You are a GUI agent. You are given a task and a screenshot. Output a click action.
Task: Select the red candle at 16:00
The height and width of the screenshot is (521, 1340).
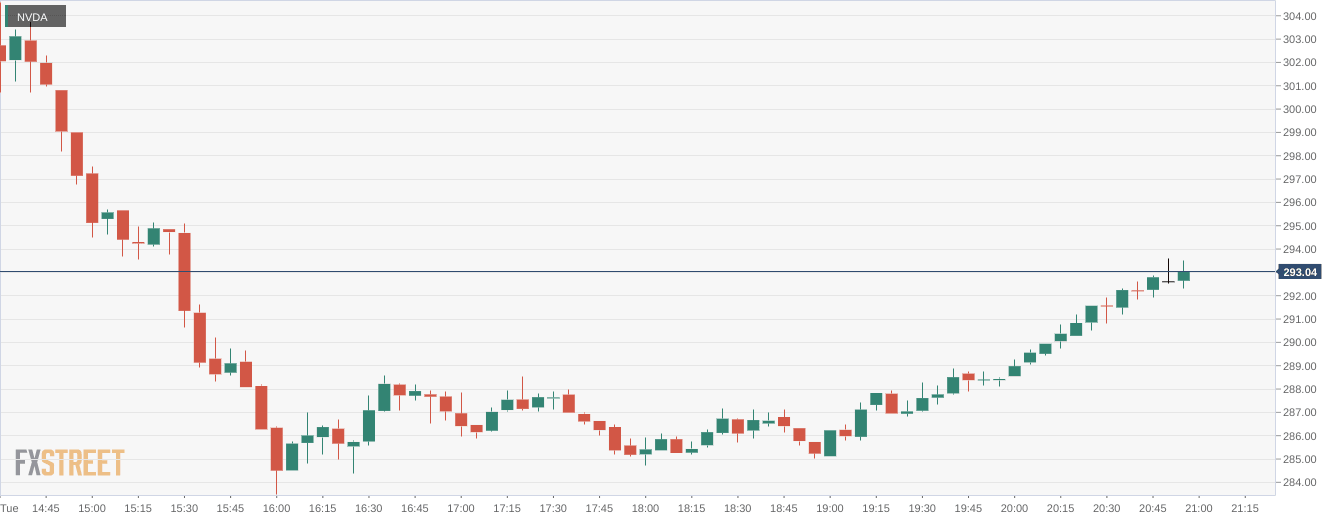(276, 449)
